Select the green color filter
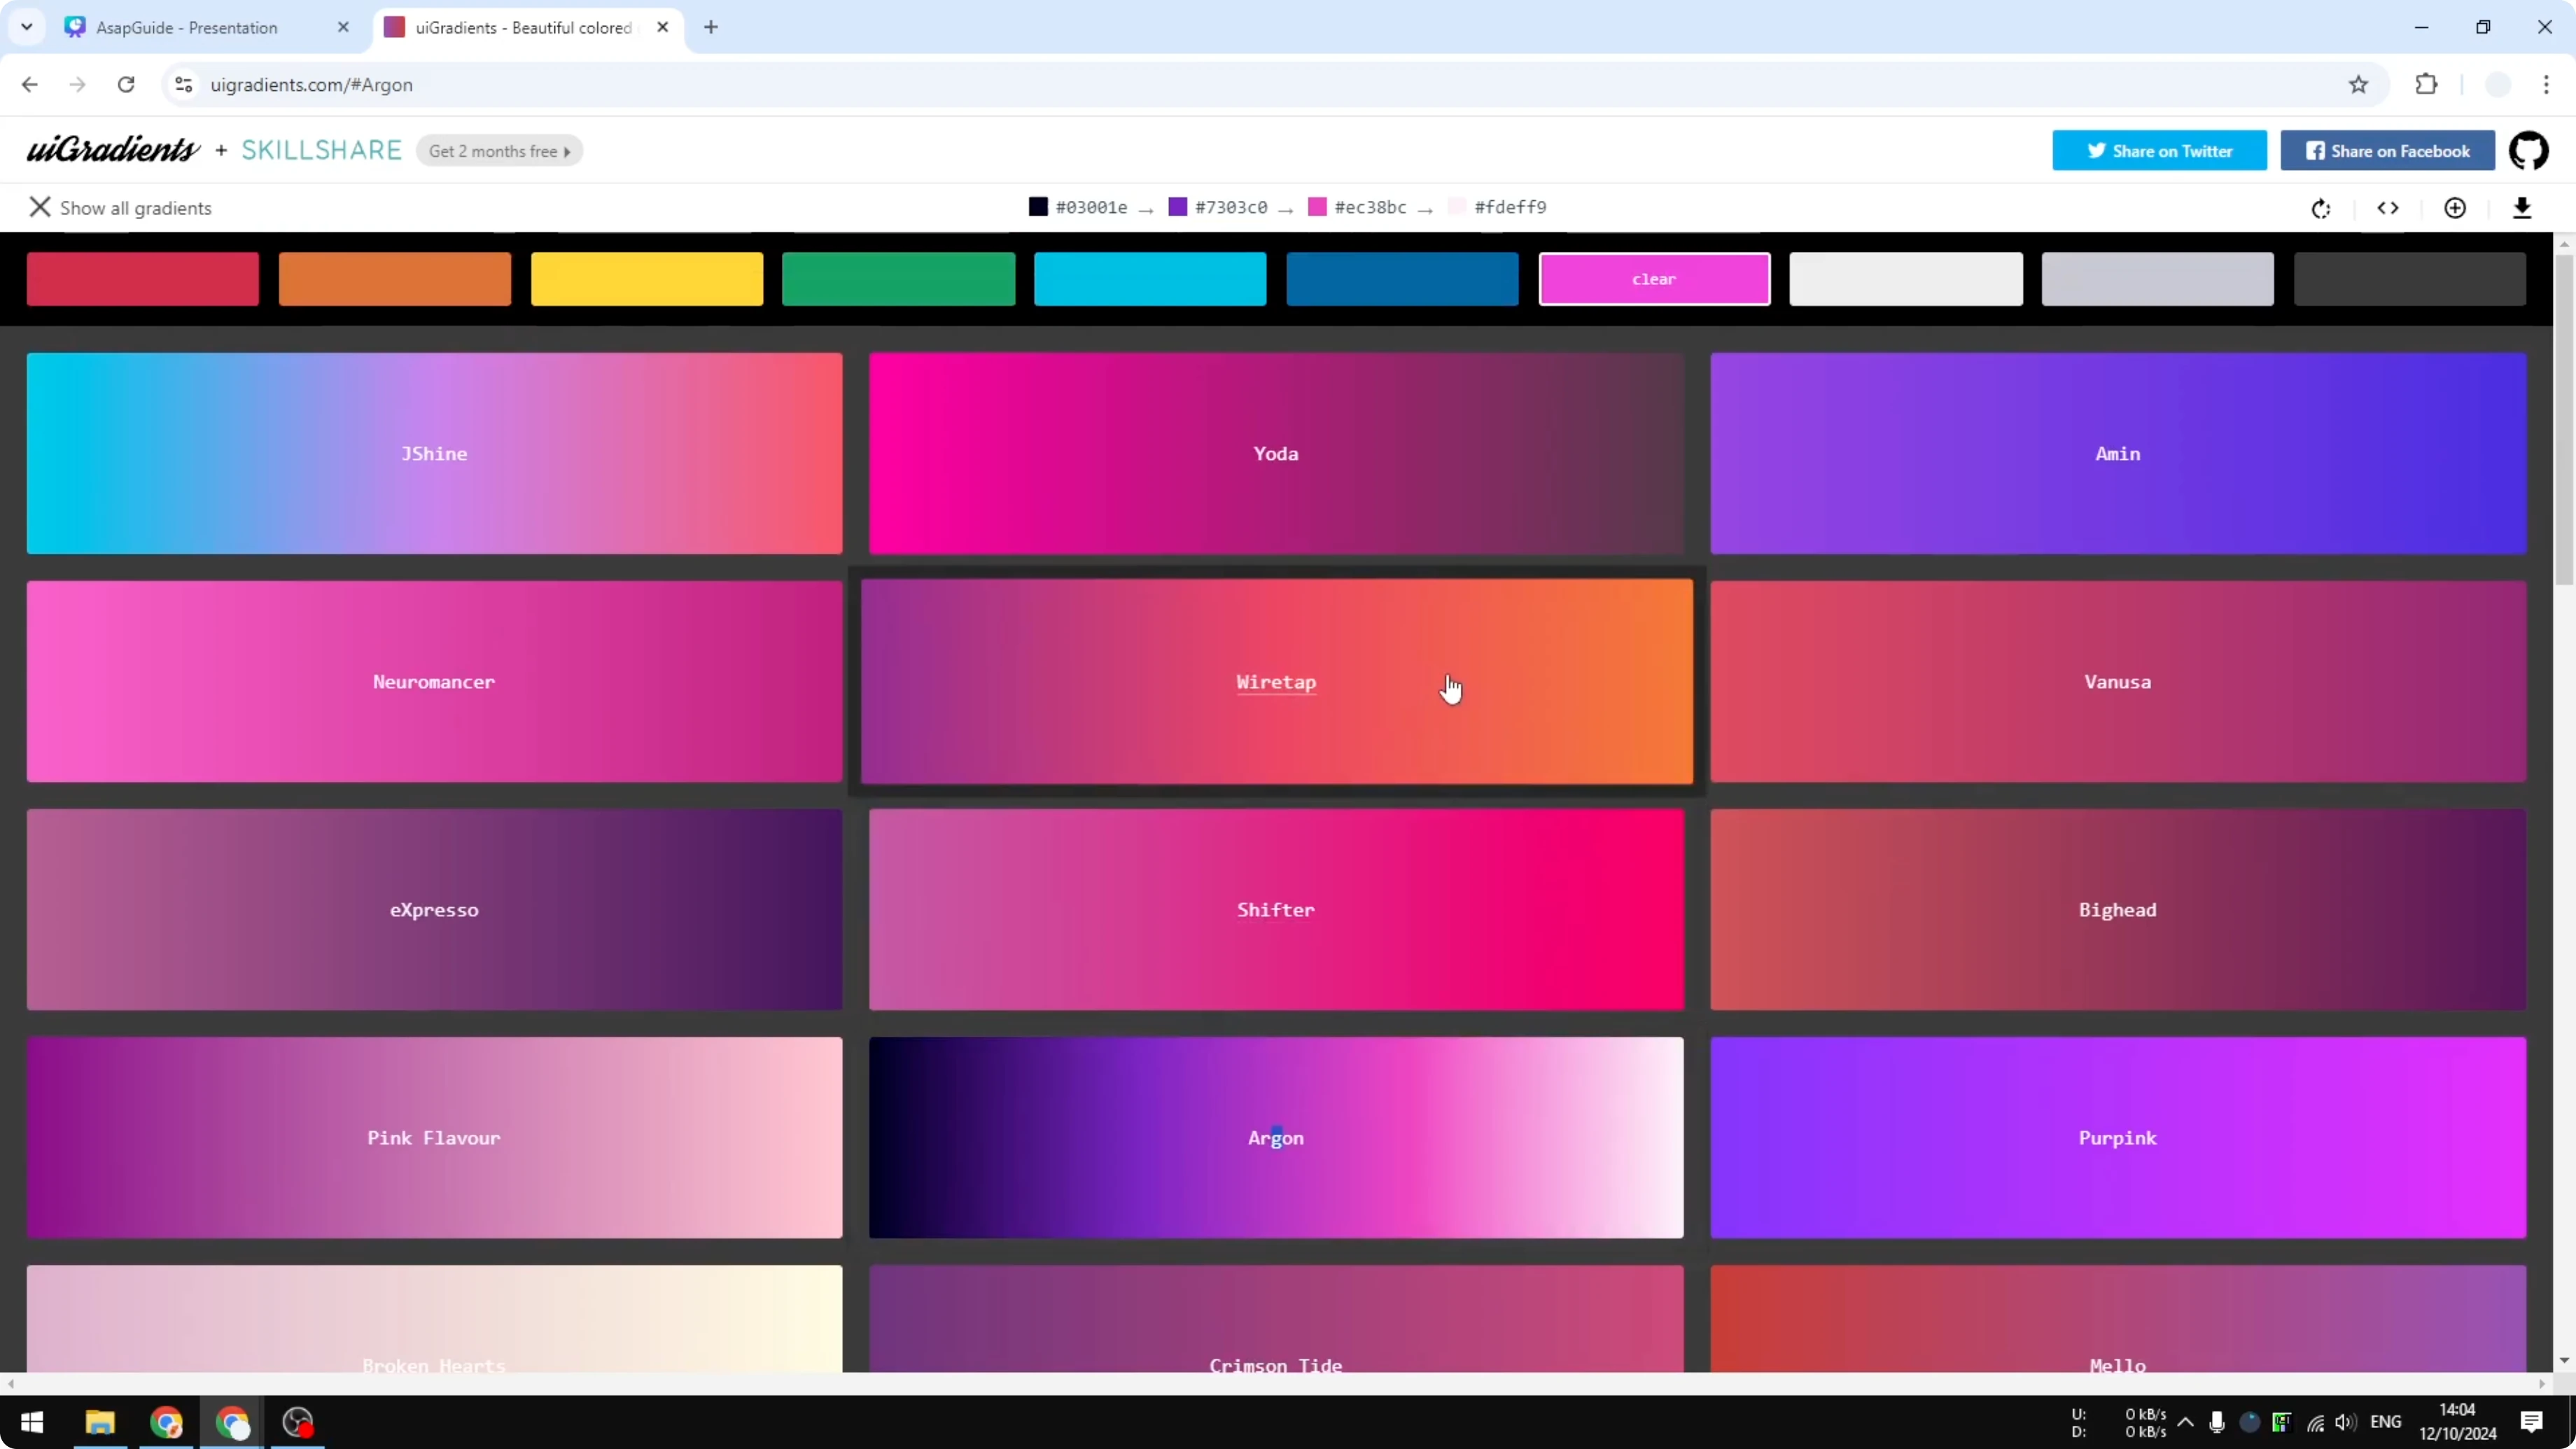The width and height of the screenshot is (2576, 1449). [897, 279]
